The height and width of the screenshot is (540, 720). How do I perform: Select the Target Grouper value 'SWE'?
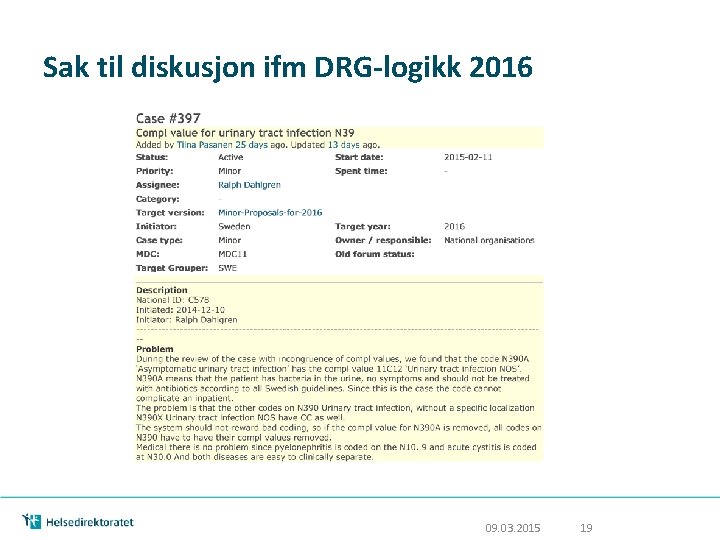(x=227, y=268)
